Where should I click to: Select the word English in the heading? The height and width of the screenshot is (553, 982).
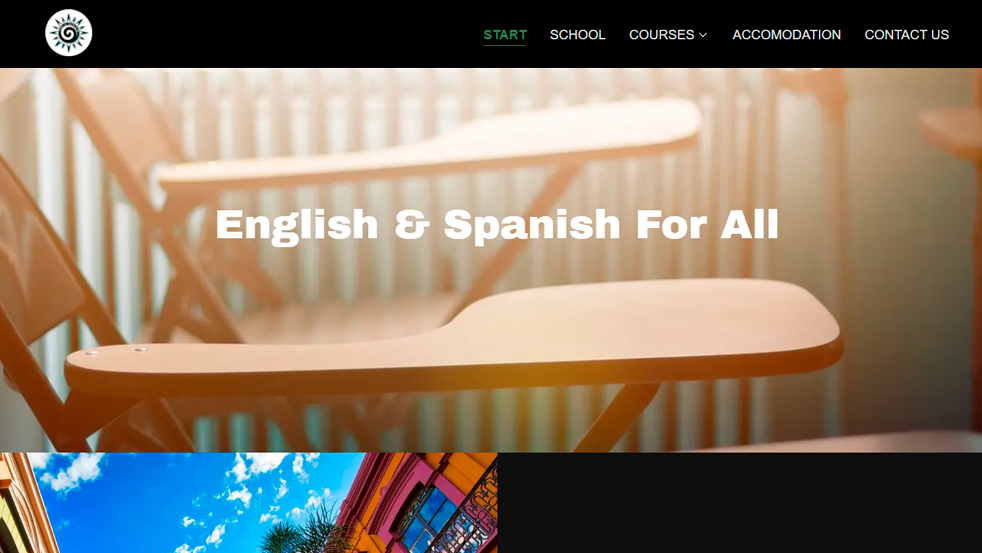(297, 225)
